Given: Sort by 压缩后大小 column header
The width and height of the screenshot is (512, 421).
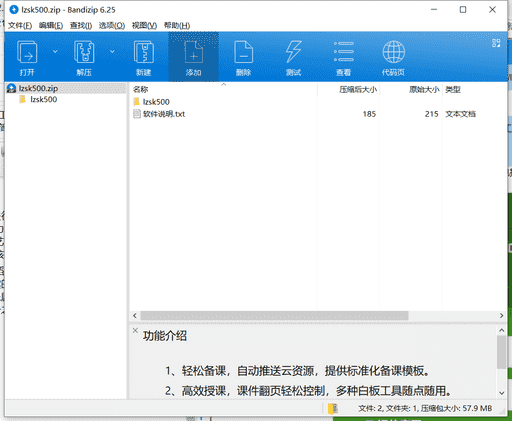Looking at the screenshot, I should (x=358, y=89).
